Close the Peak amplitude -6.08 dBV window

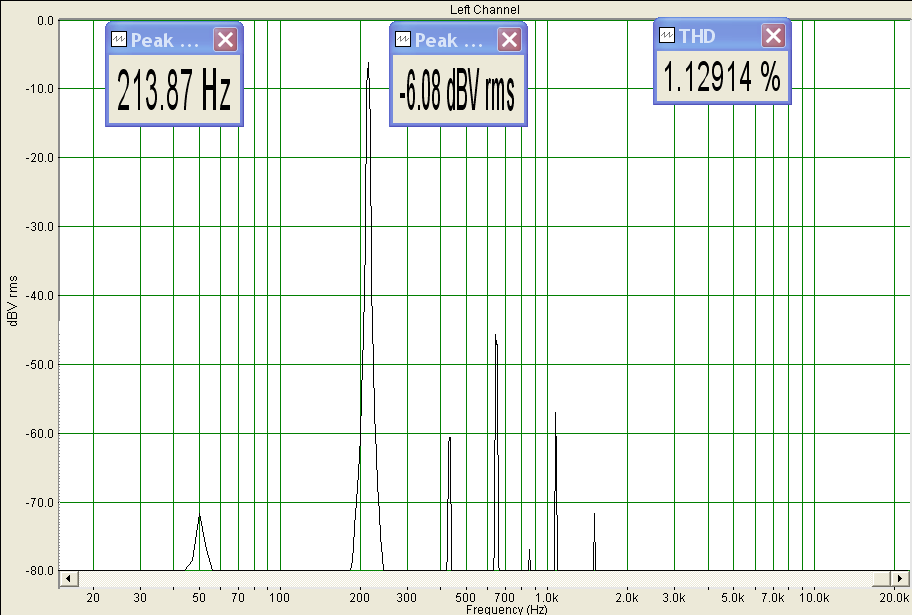[x=509, y=40]
